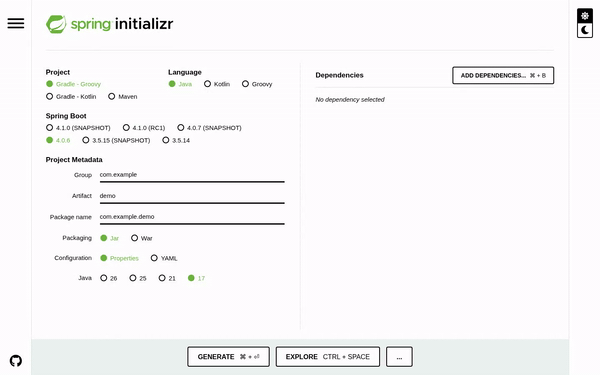Viewport: 600px width, 375px height.
Task: Click the Language heading
Action: point(184,72)
